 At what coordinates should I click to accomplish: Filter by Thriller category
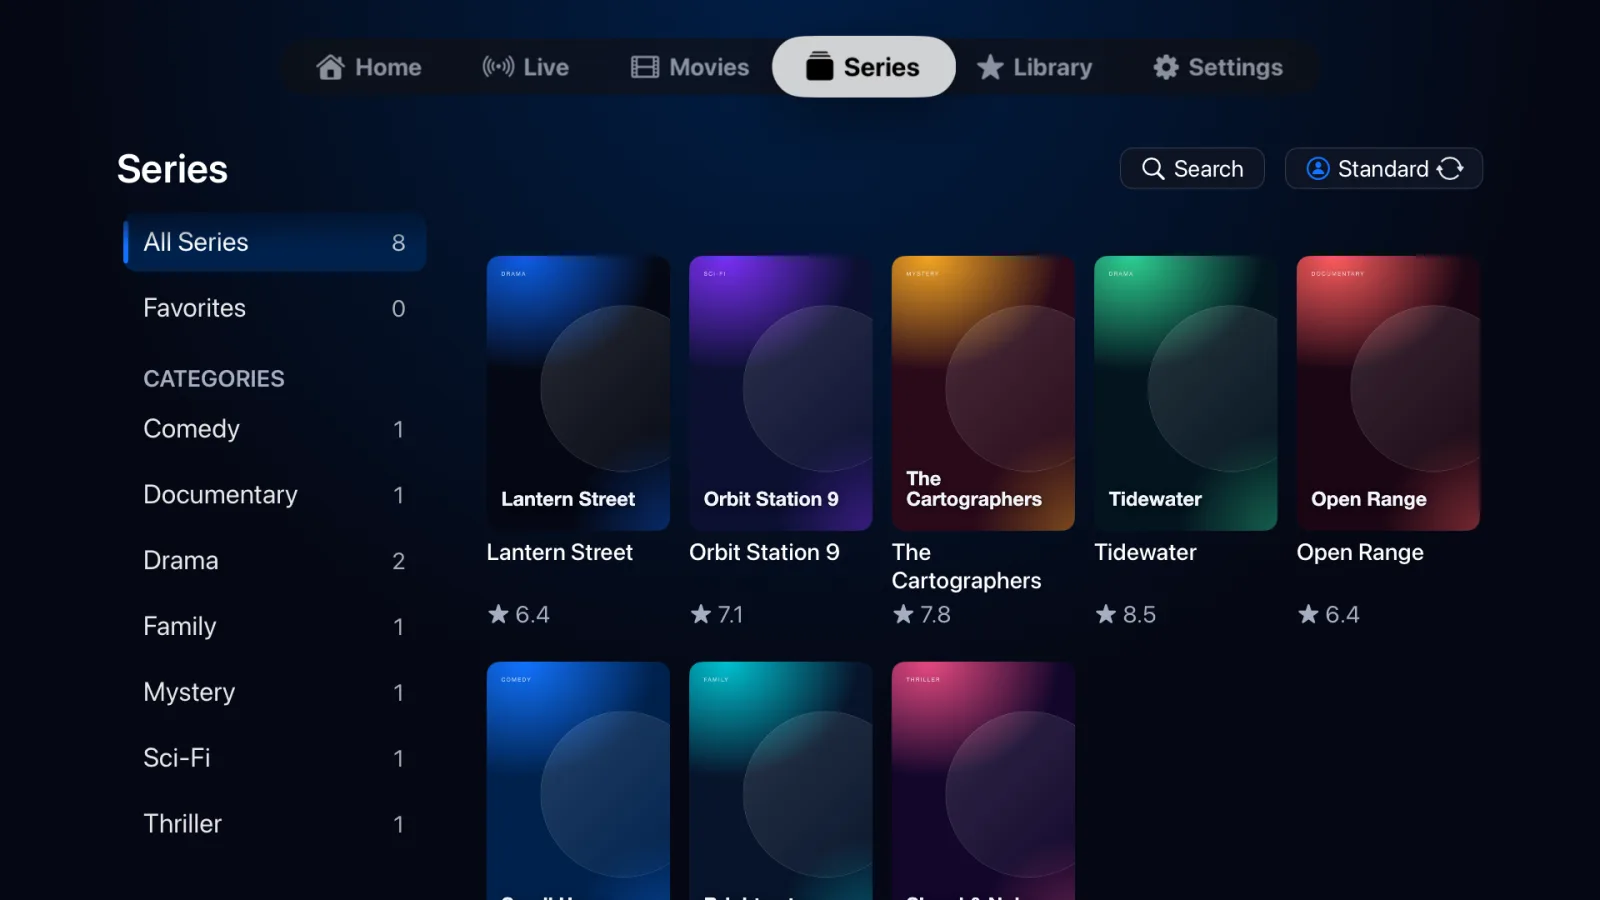click(x=275, y=824)
